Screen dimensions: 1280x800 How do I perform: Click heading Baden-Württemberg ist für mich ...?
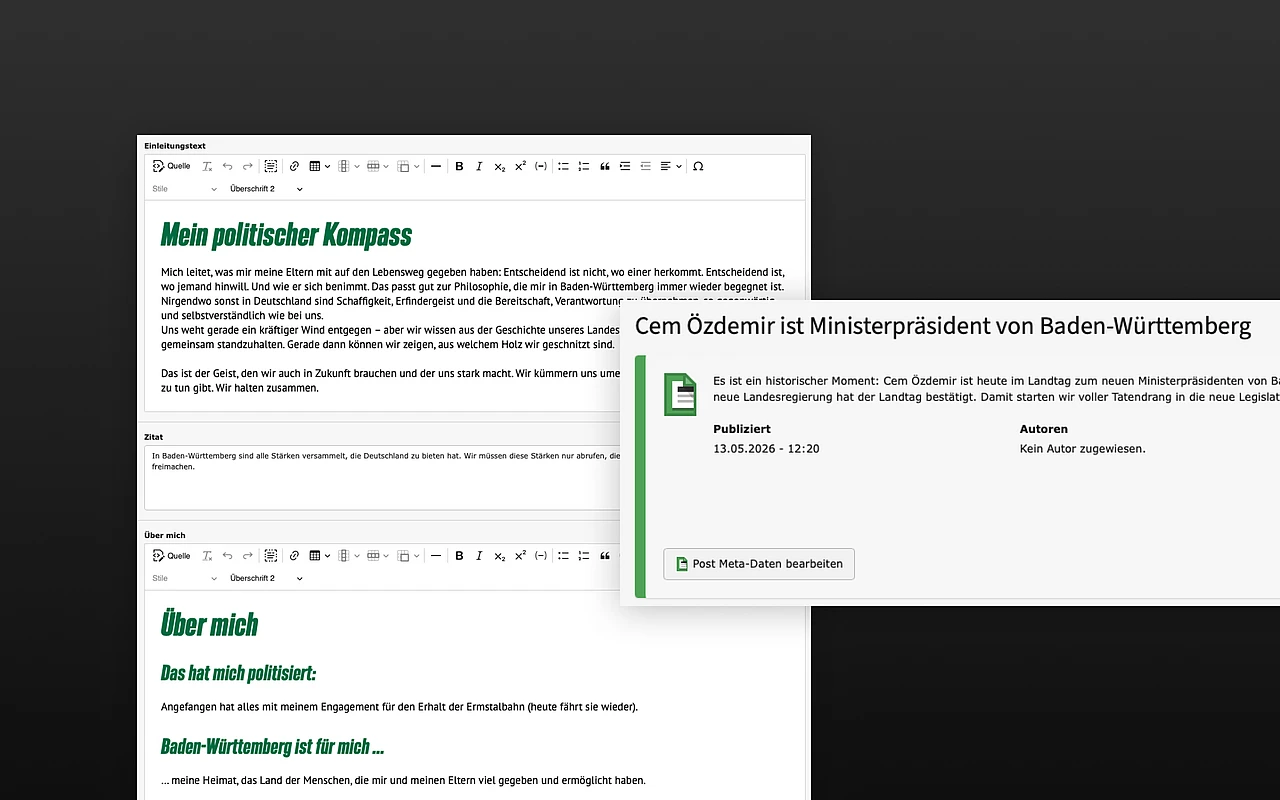(272, 746)
